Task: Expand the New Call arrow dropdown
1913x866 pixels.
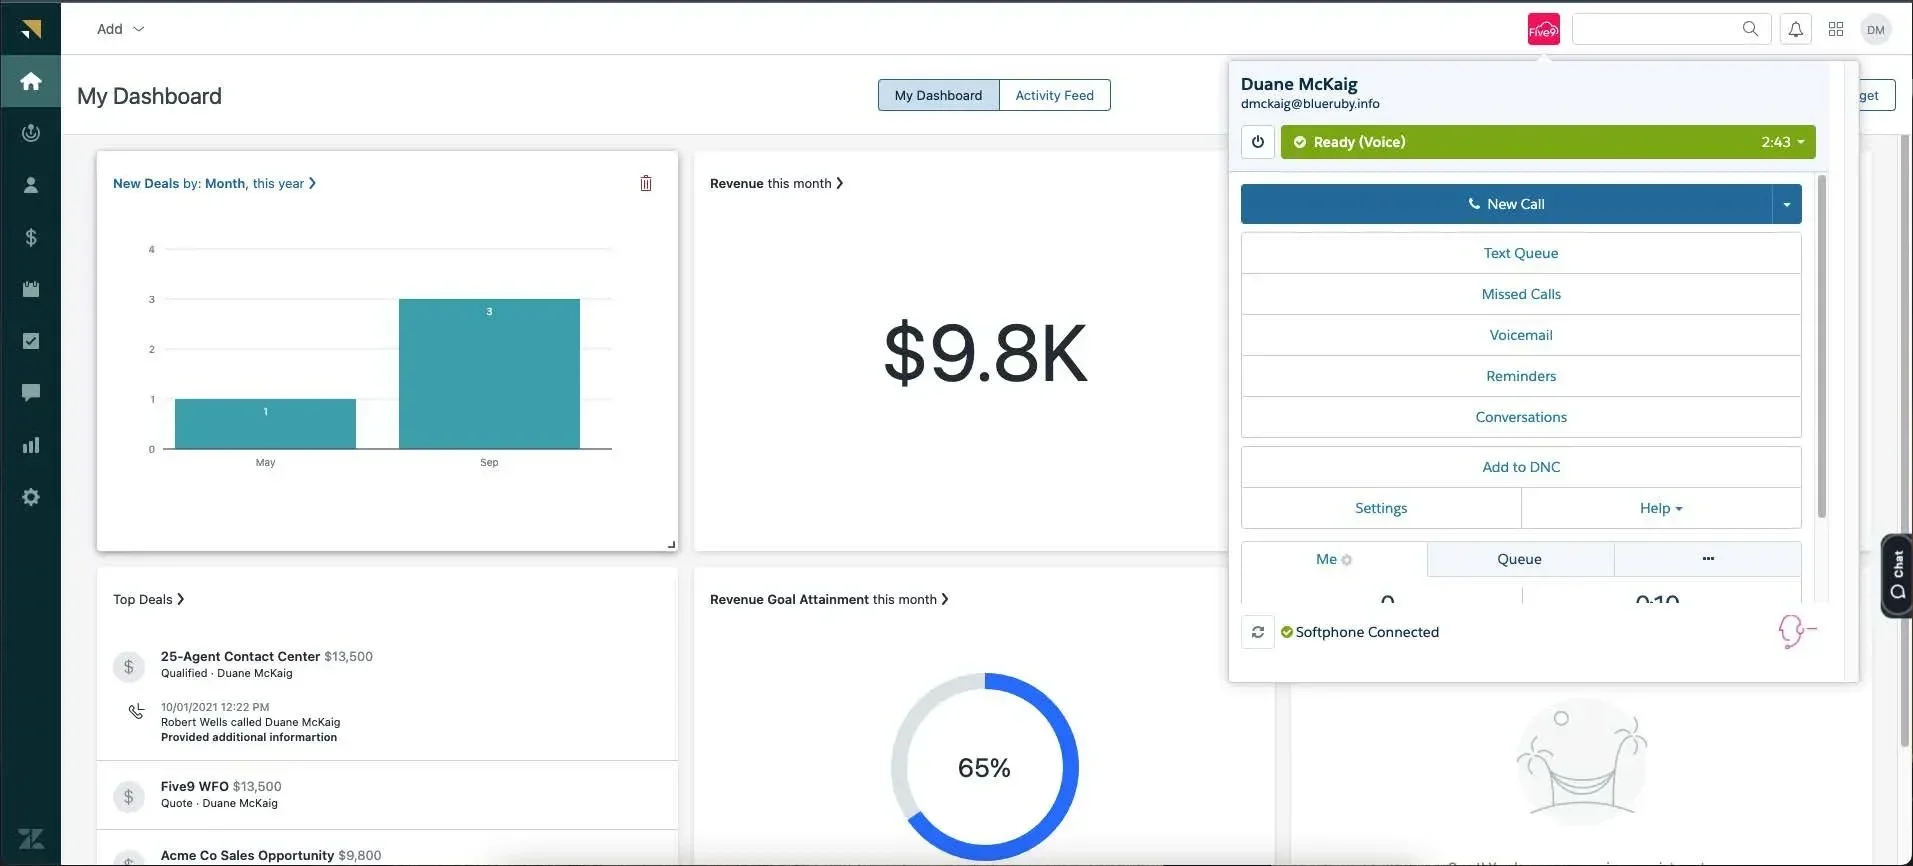Action: tap(1786, 204)
